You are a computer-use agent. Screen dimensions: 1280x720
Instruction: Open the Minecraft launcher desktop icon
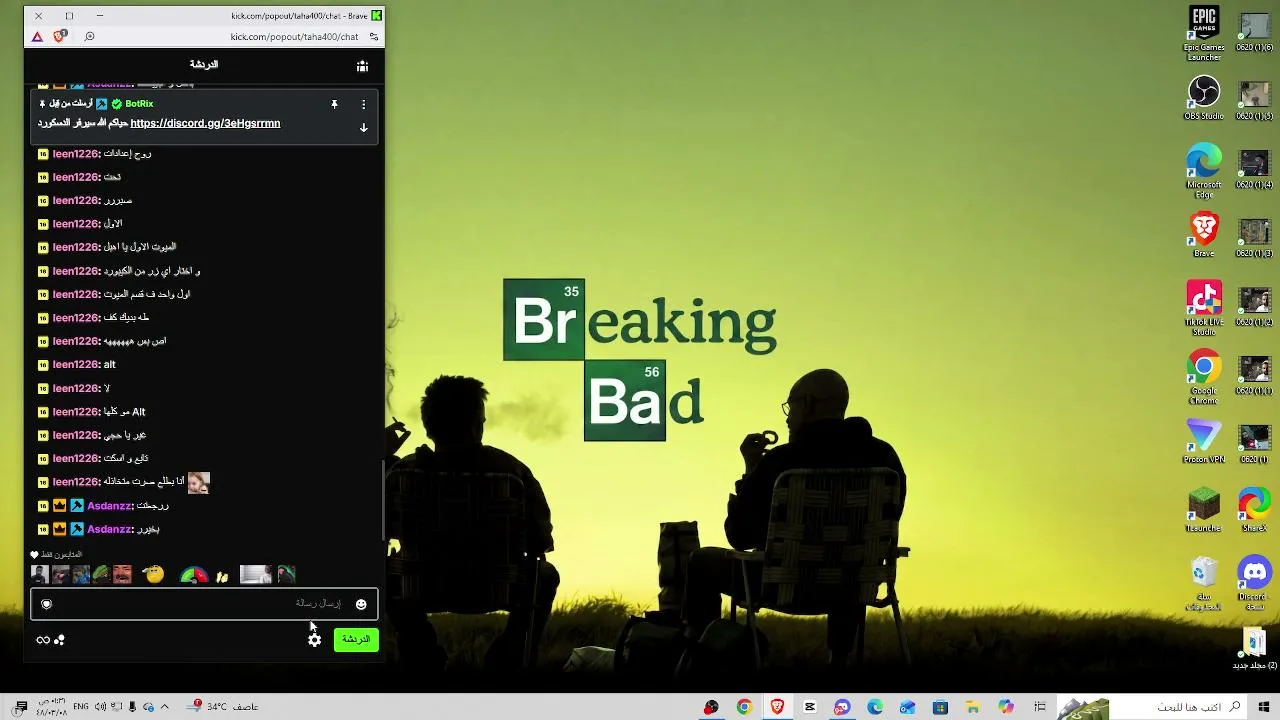pyautogui.click(x=1204, y=510)
